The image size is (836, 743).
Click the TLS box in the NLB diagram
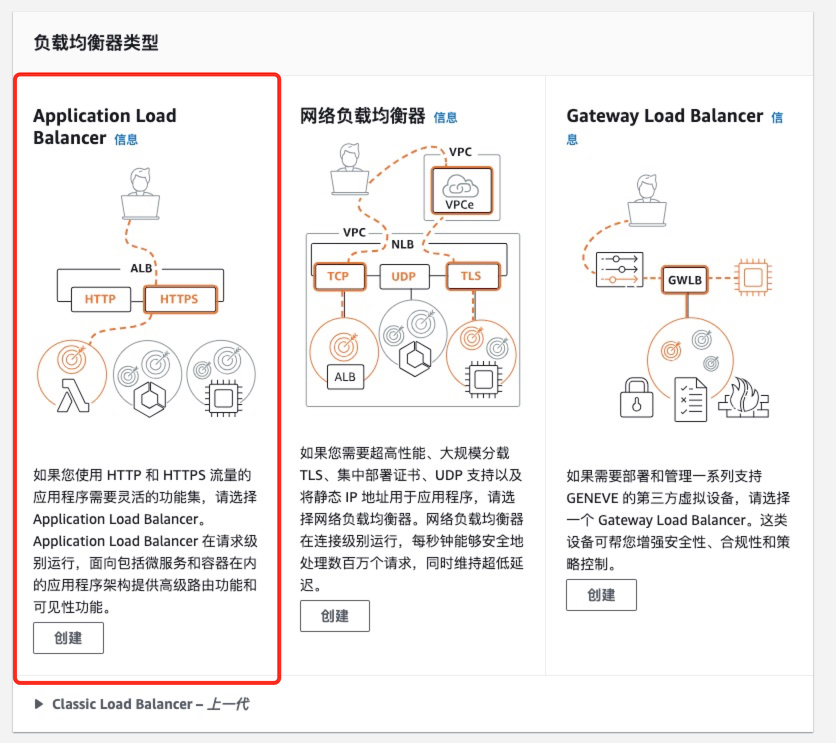pyautogui.click(x=472, y=276)
